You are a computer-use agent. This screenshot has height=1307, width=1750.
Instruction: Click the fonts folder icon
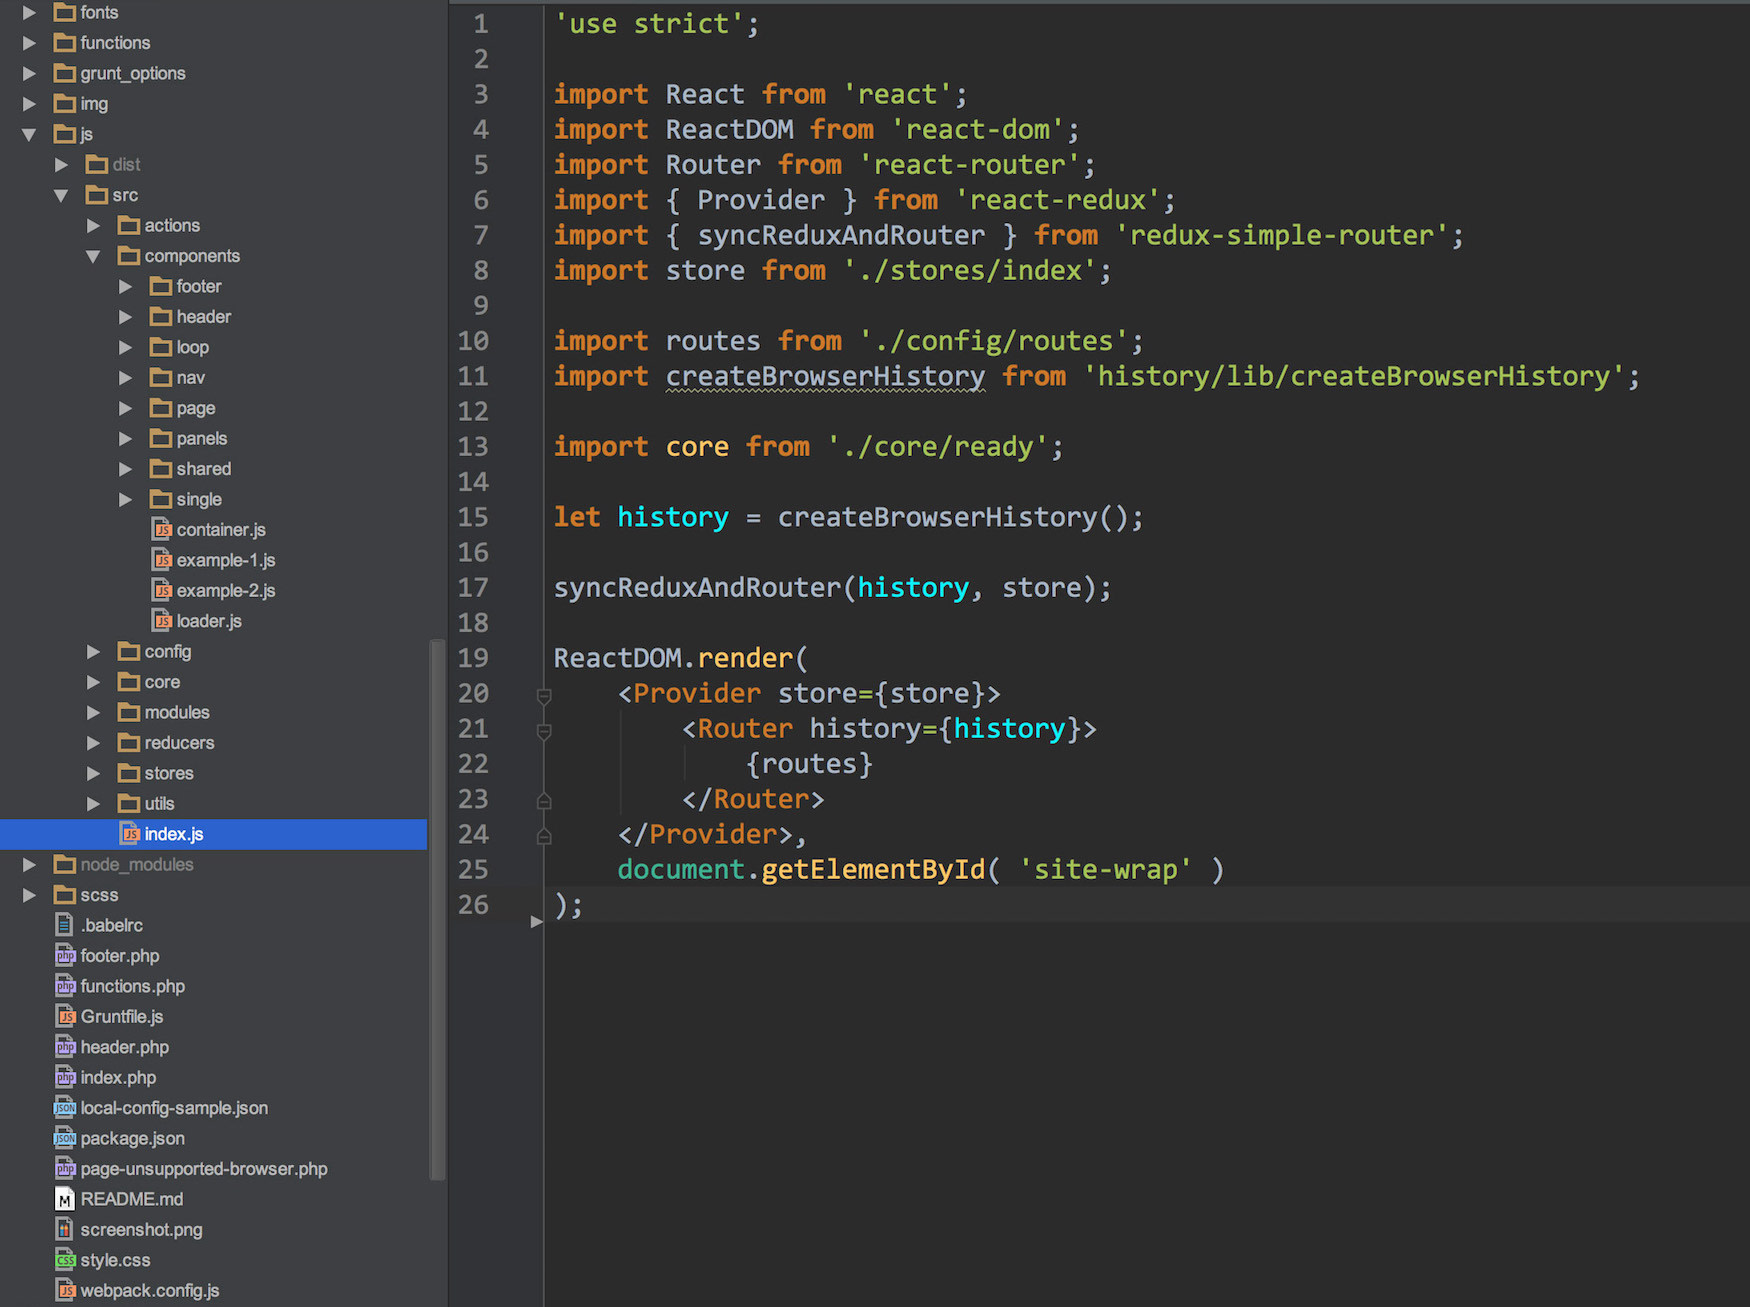[65, 12]
